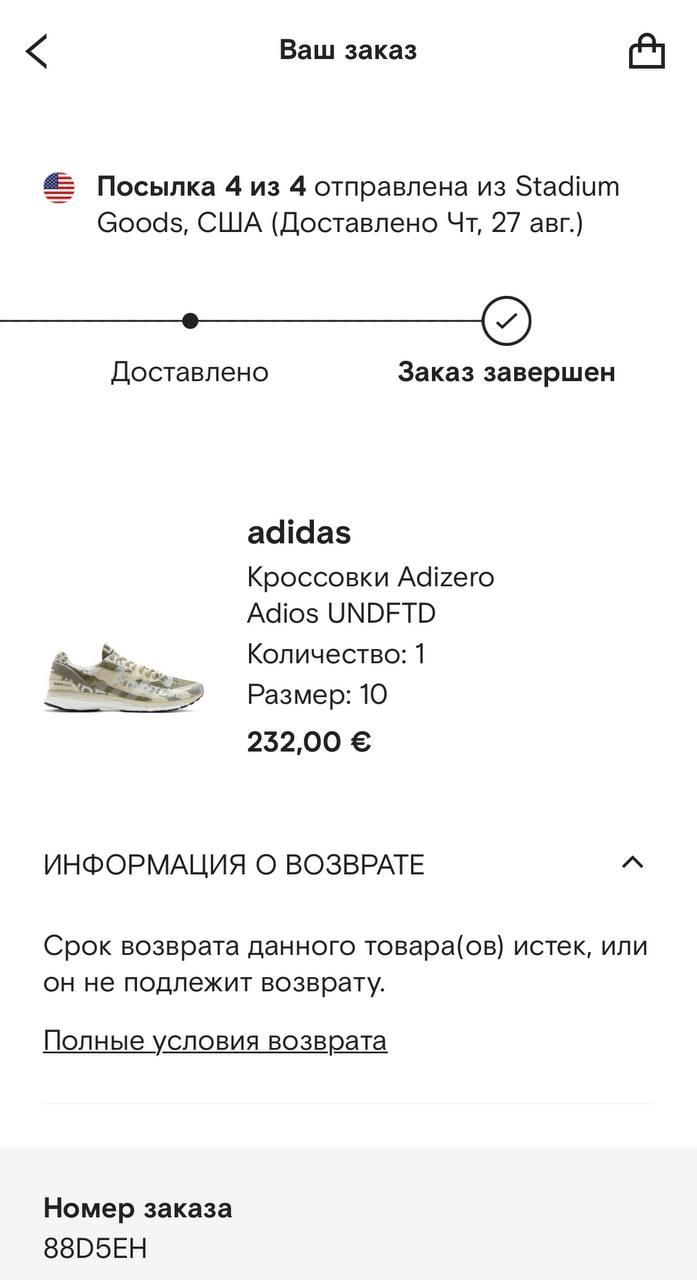
Task: Tap the Номер заказа heading
Action: coord(138,1208)
